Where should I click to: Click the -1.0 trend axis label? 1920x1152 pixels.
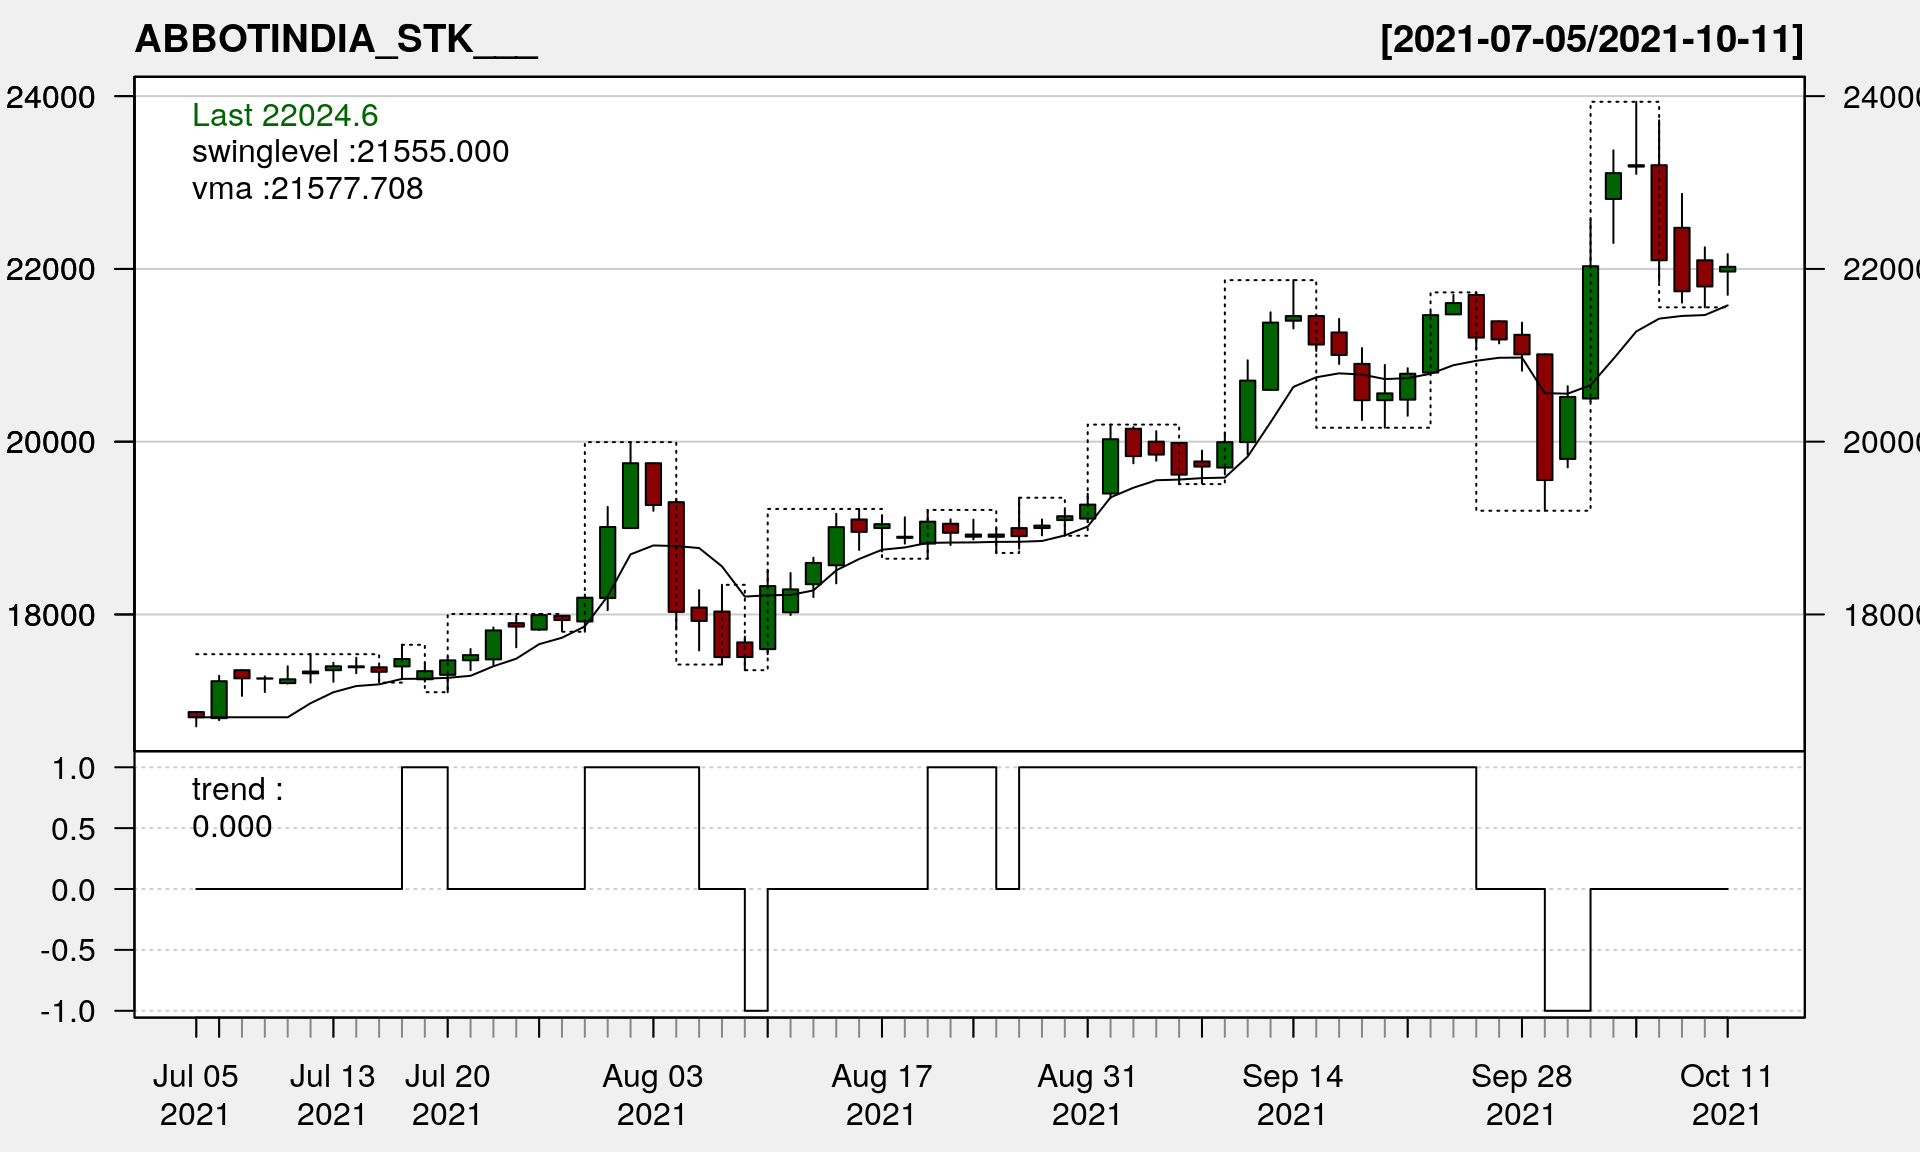click(68, 1011)
